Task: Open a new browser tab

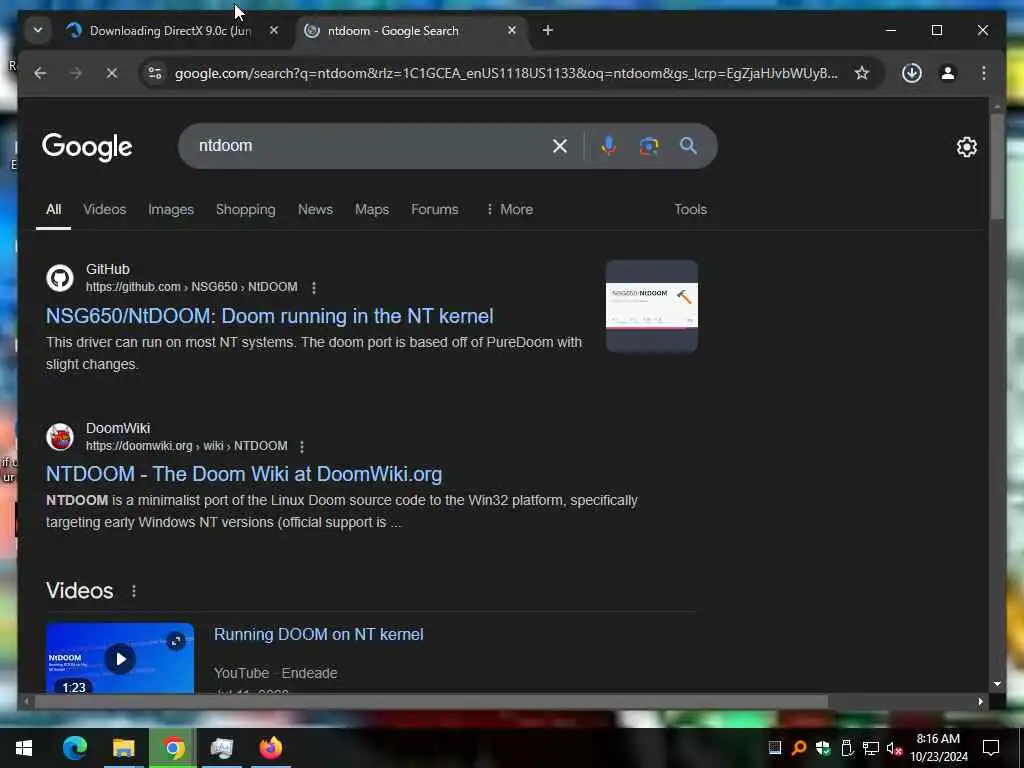Action: click(x=547, y=30)
